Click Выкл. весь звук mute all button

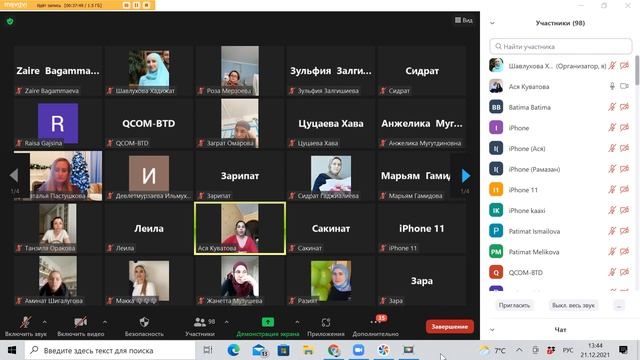573,305
